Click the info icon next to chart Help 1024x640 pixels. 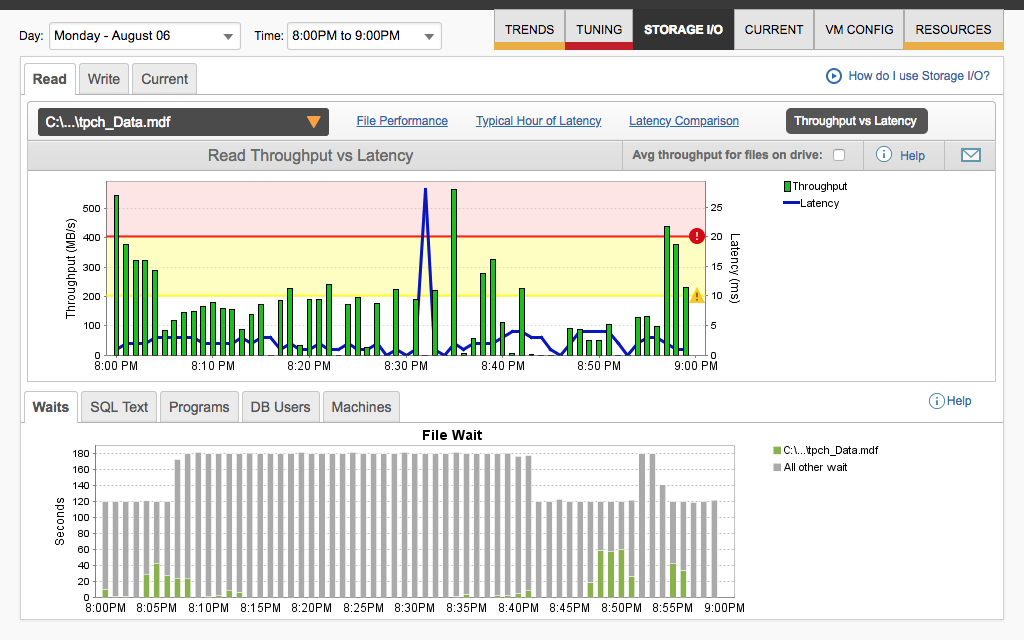(884, 155)
